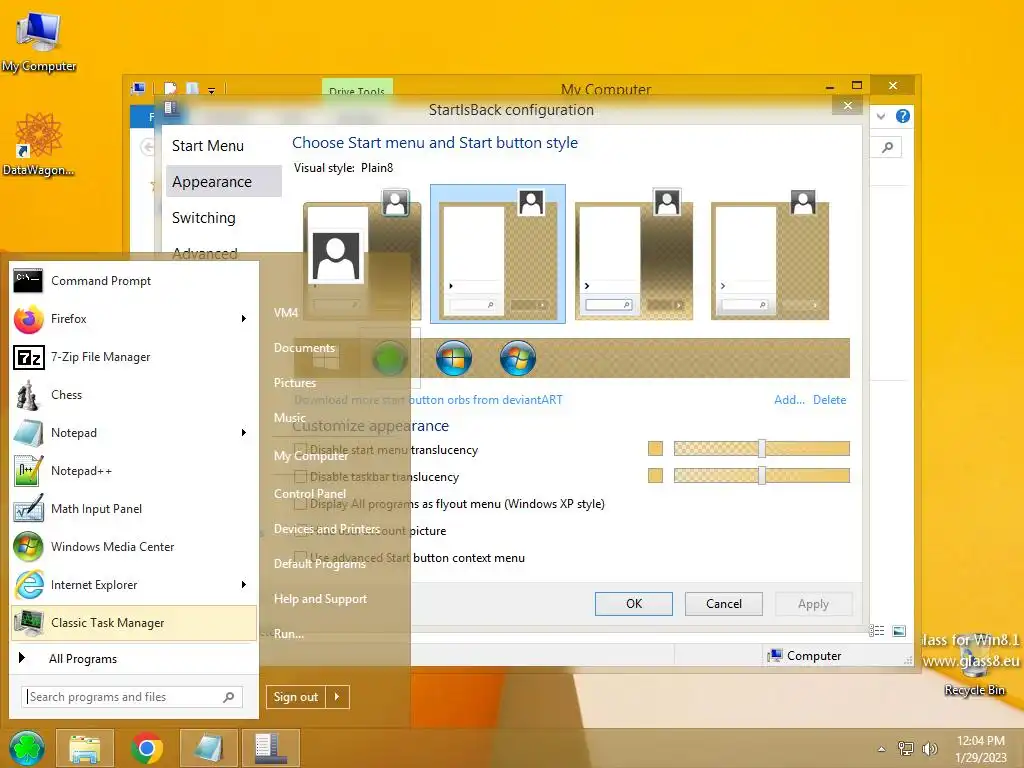This screenshot has height=768, width=1024.
Task: Select the third start menu style thumbnail
Action: click(x=633, y=254)
